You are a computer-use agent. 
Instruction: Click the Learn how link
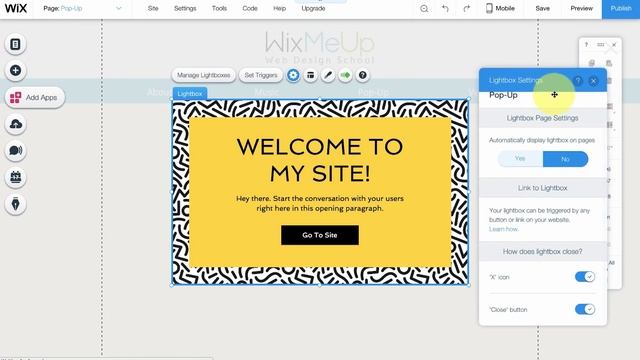click(x=504, y=229)
